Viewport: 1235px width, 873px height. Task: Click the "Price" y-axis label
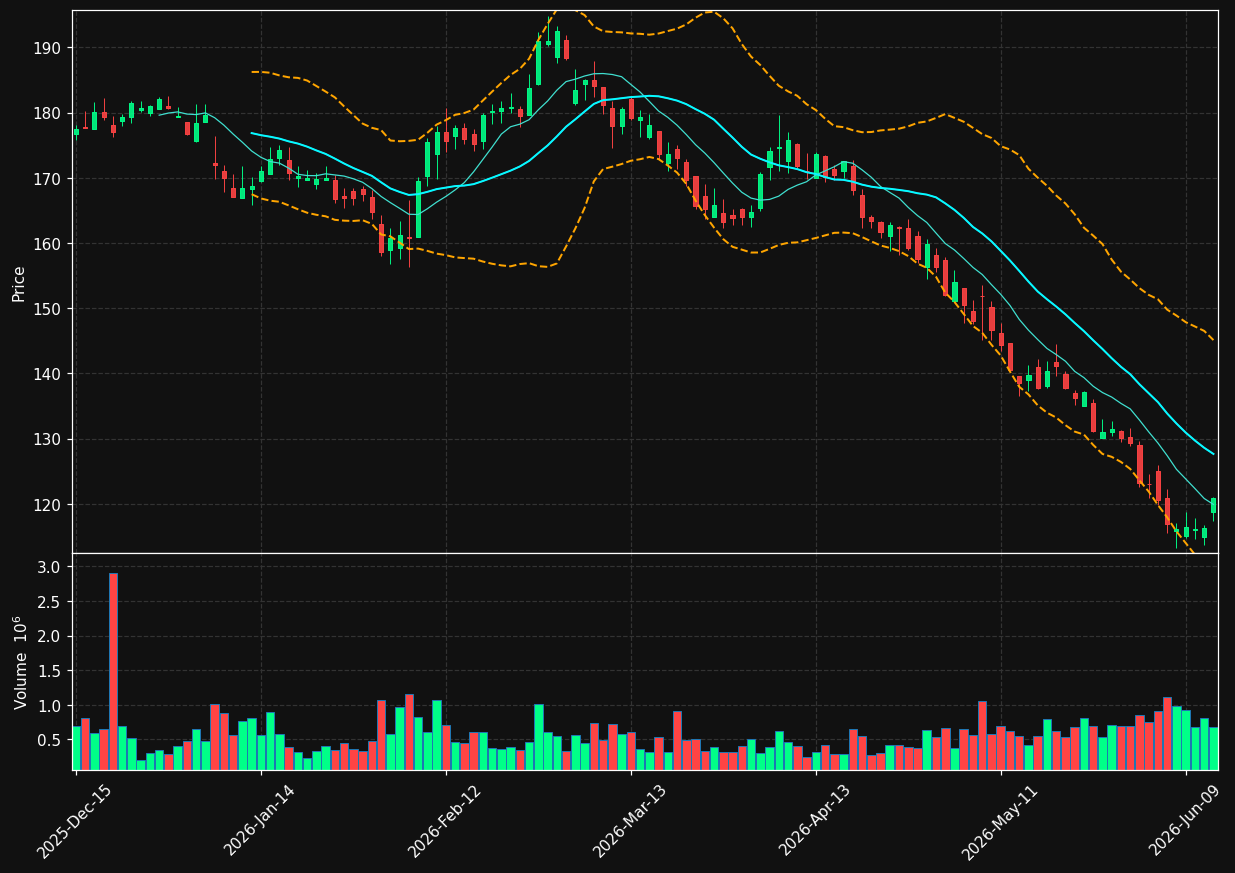[19, 283]
